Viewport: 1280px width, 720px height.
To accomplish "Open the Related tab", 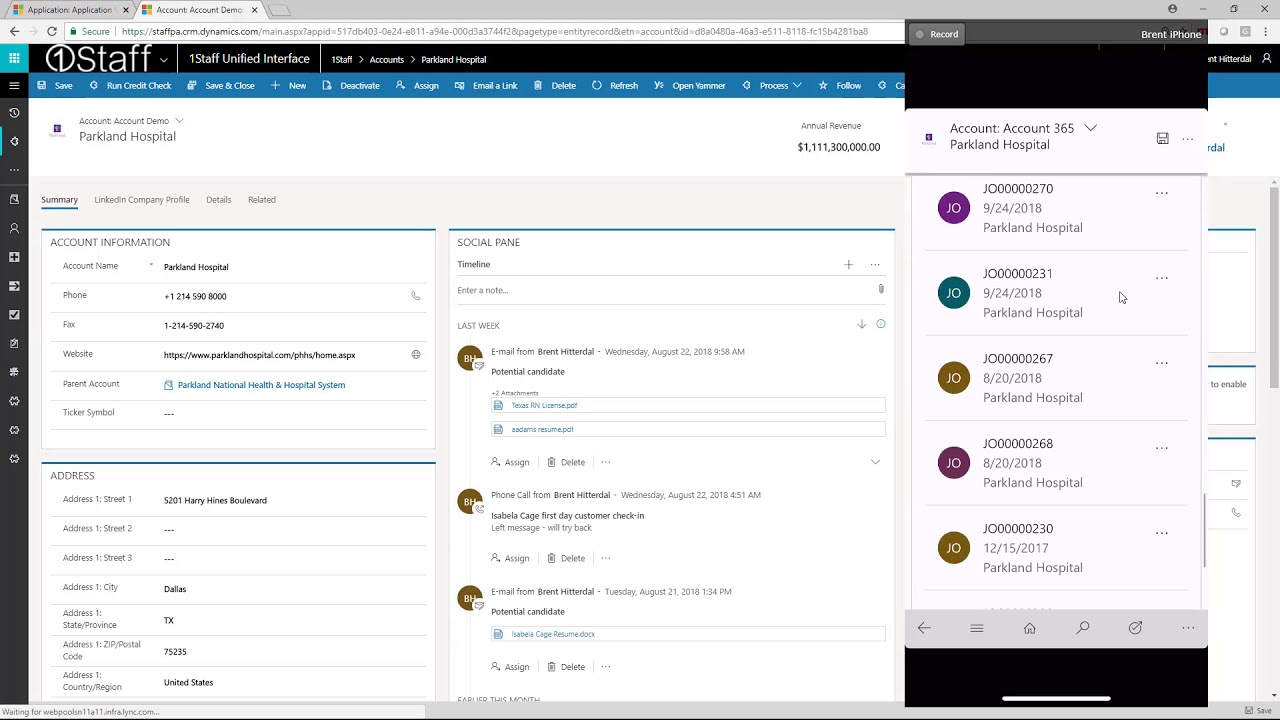I will click(x=262, y=200).
